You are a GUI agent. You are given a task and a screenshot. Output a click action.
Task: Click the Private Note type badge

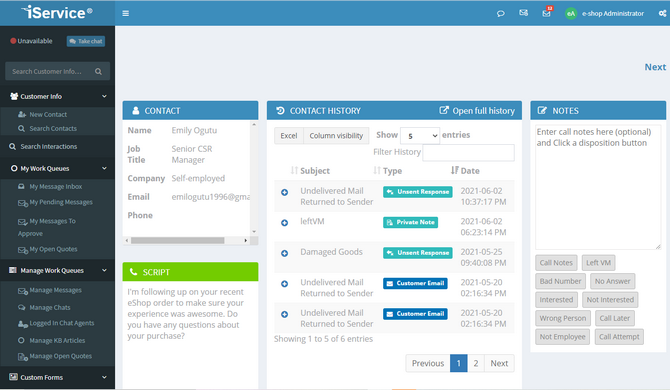[410, 223]
